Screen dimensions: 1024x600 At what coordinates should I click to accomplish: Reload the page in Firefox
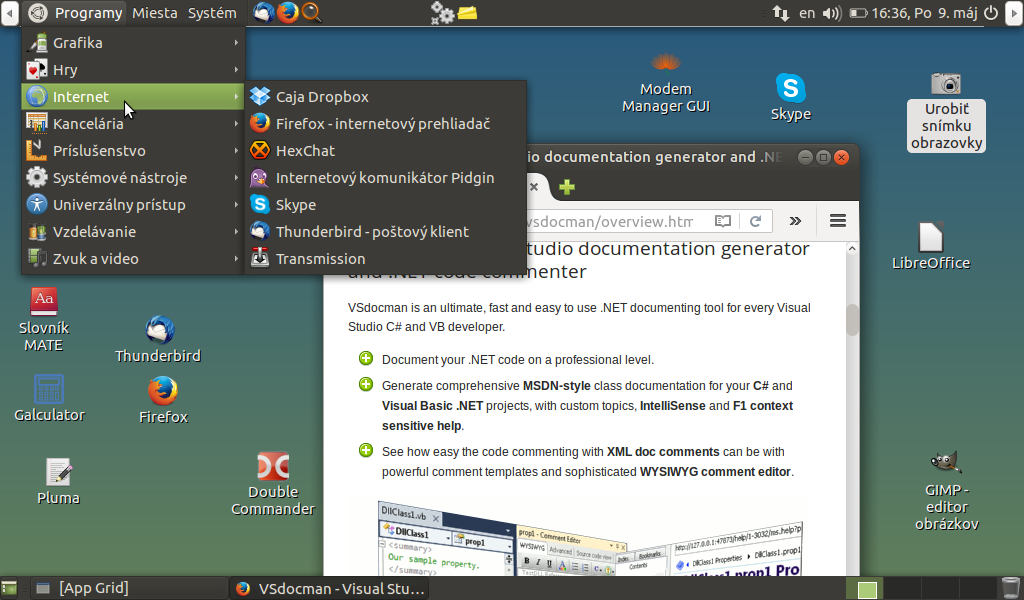[x=756, y=221]
